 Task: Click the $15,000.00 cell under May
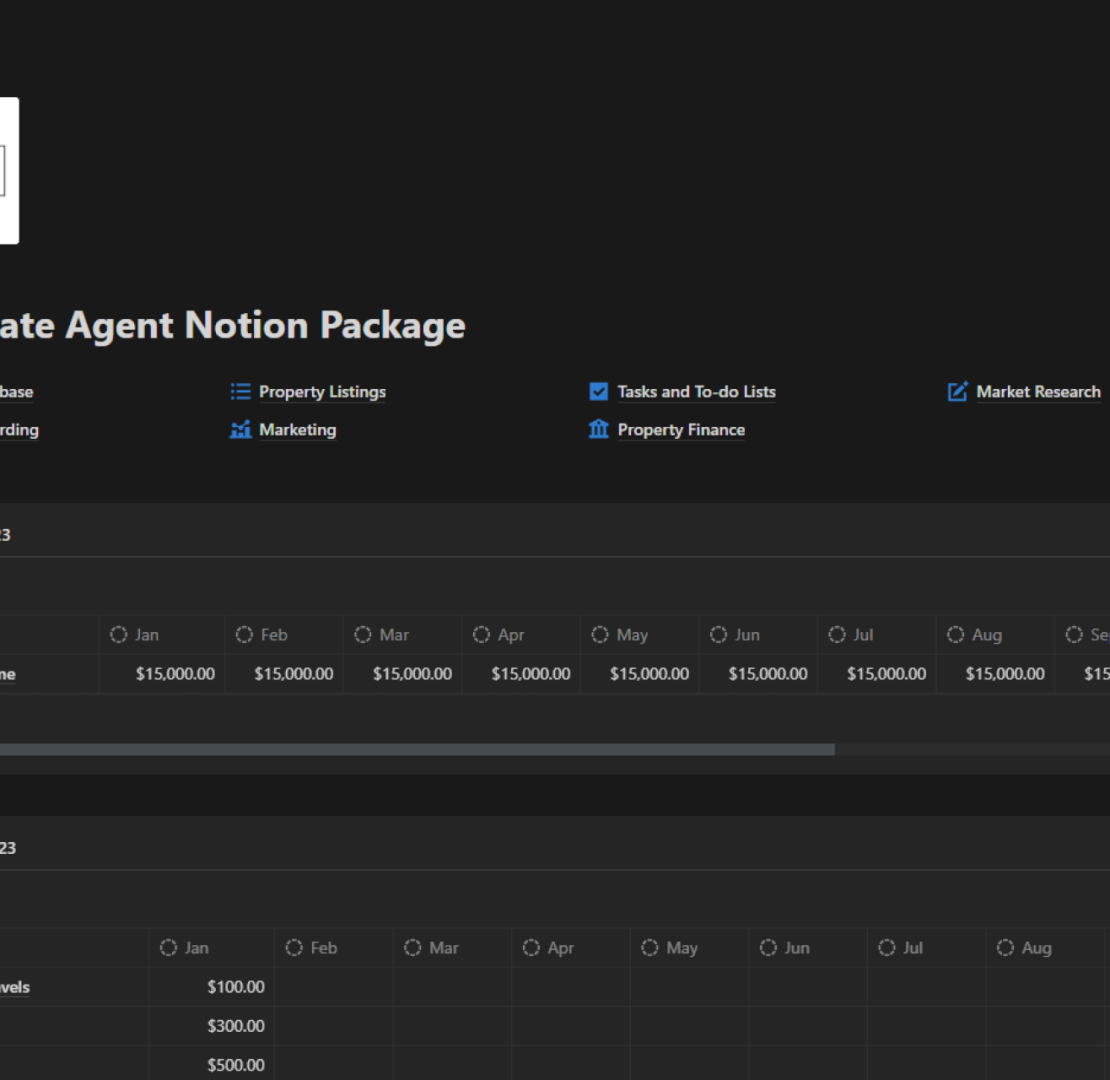click(639, 674)
